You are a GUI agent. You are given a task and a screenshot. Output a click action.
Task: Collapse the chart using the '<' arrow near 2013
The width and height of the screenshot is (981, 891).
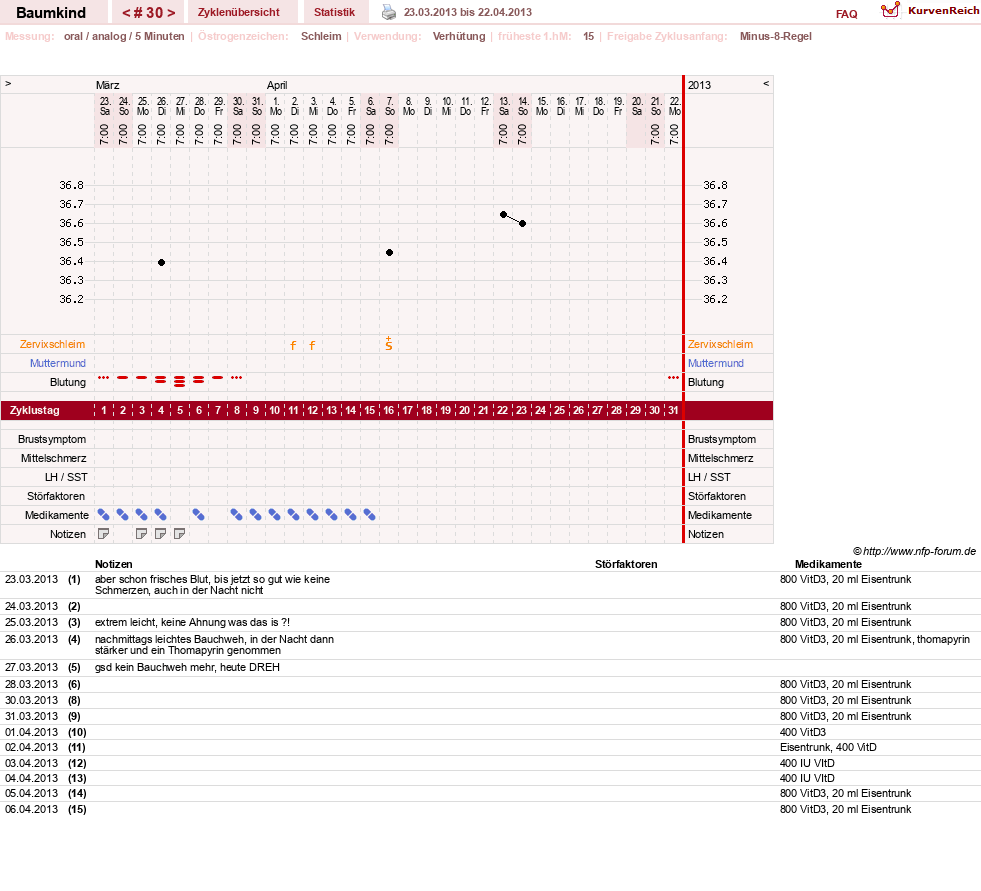[x=766, y=84]
